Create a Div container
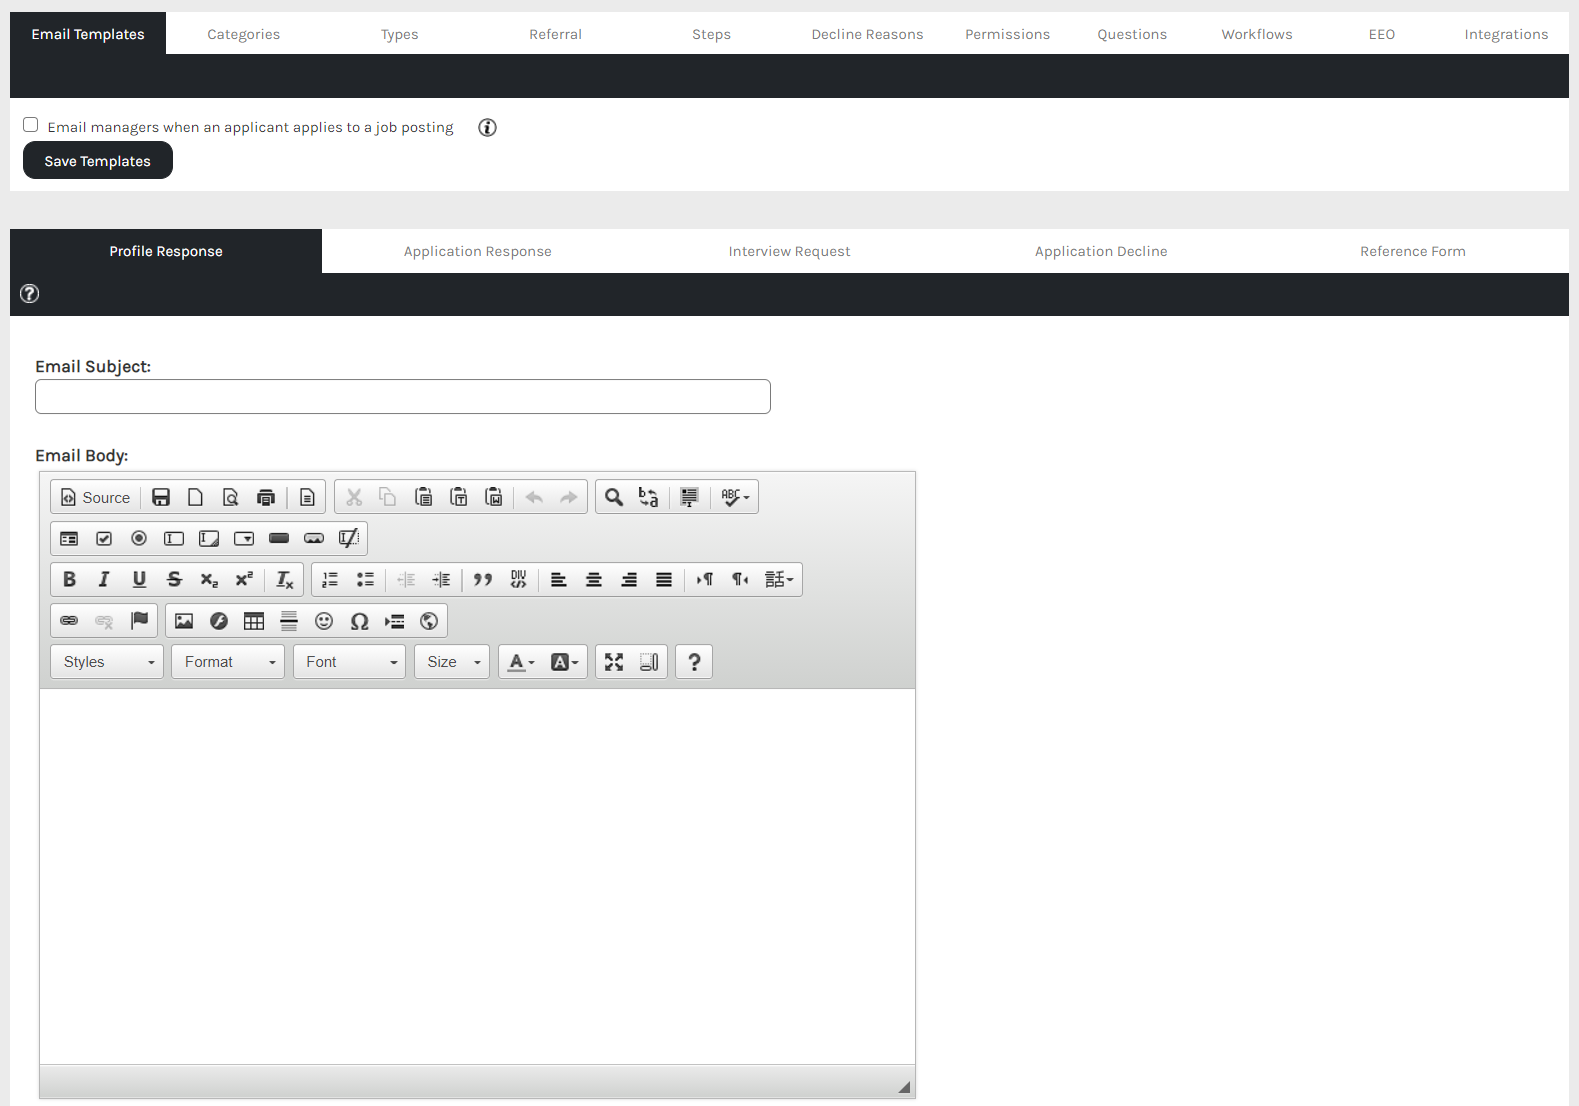Viewport: 1579px width, 1106px height. pyautogui.click(x=518, y=579)
